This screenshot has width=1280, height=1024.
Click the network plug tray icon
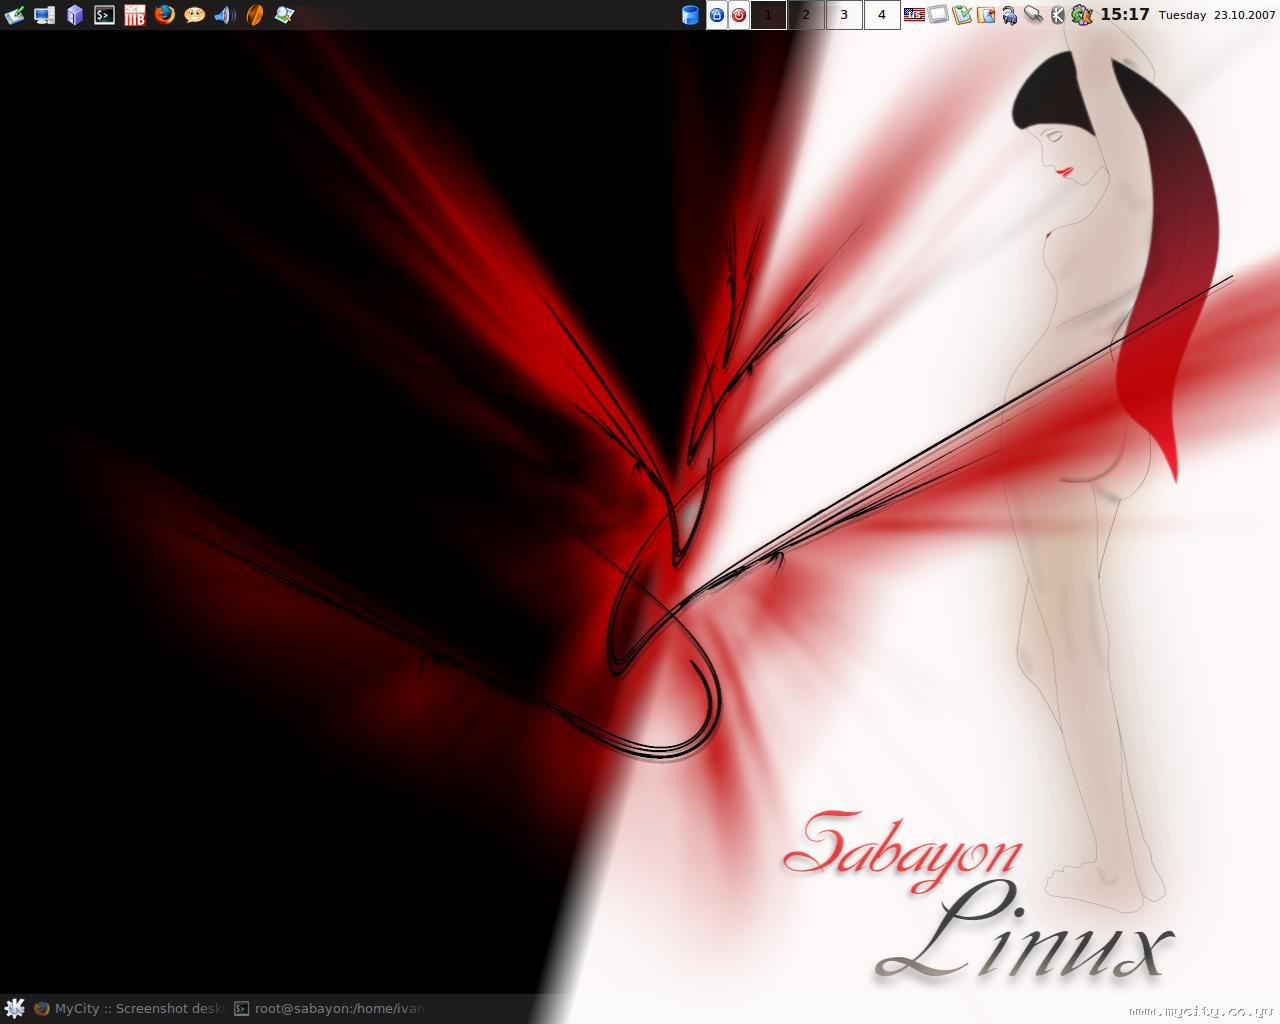[1034, 15]
